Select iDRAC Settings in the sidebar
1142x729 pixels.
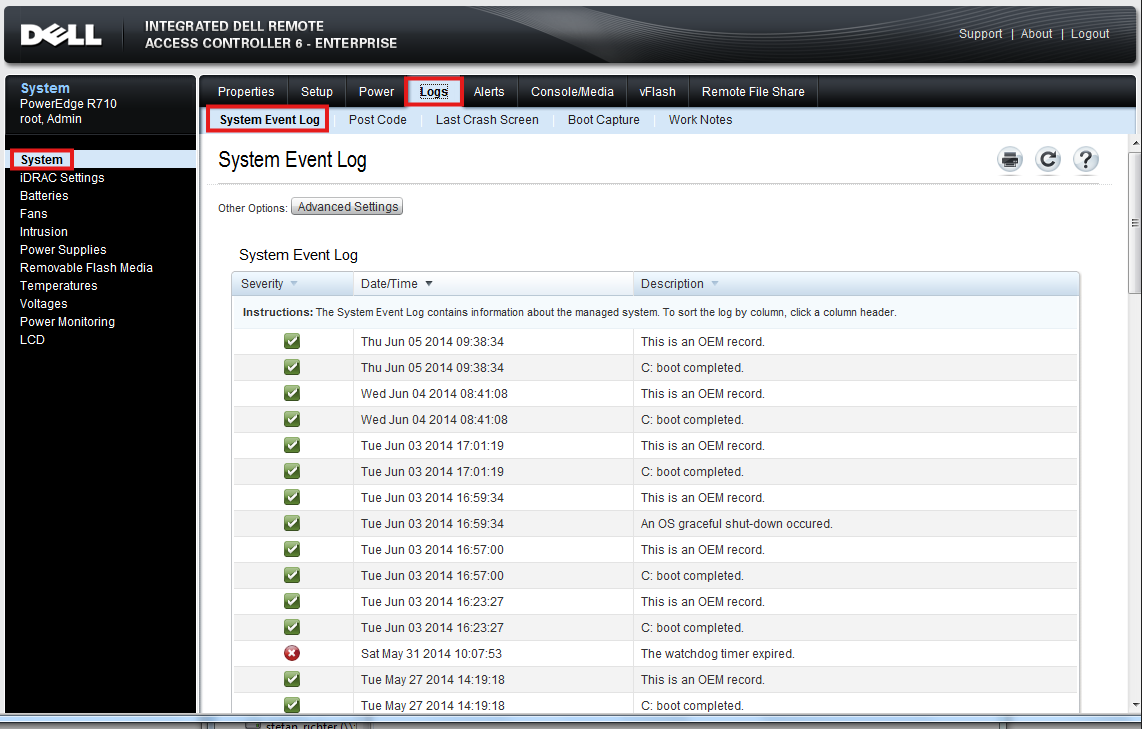62,178
